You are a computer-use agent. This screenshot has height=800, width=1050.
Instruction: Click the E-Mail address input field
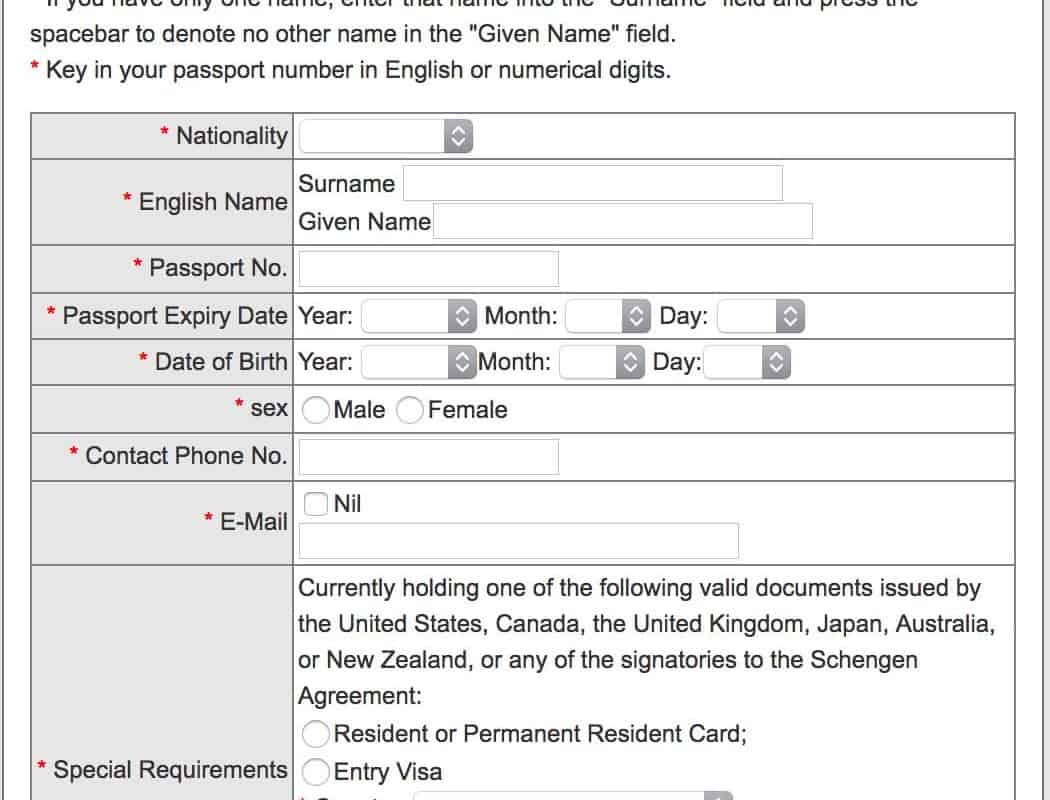click(x=519, y=541)
